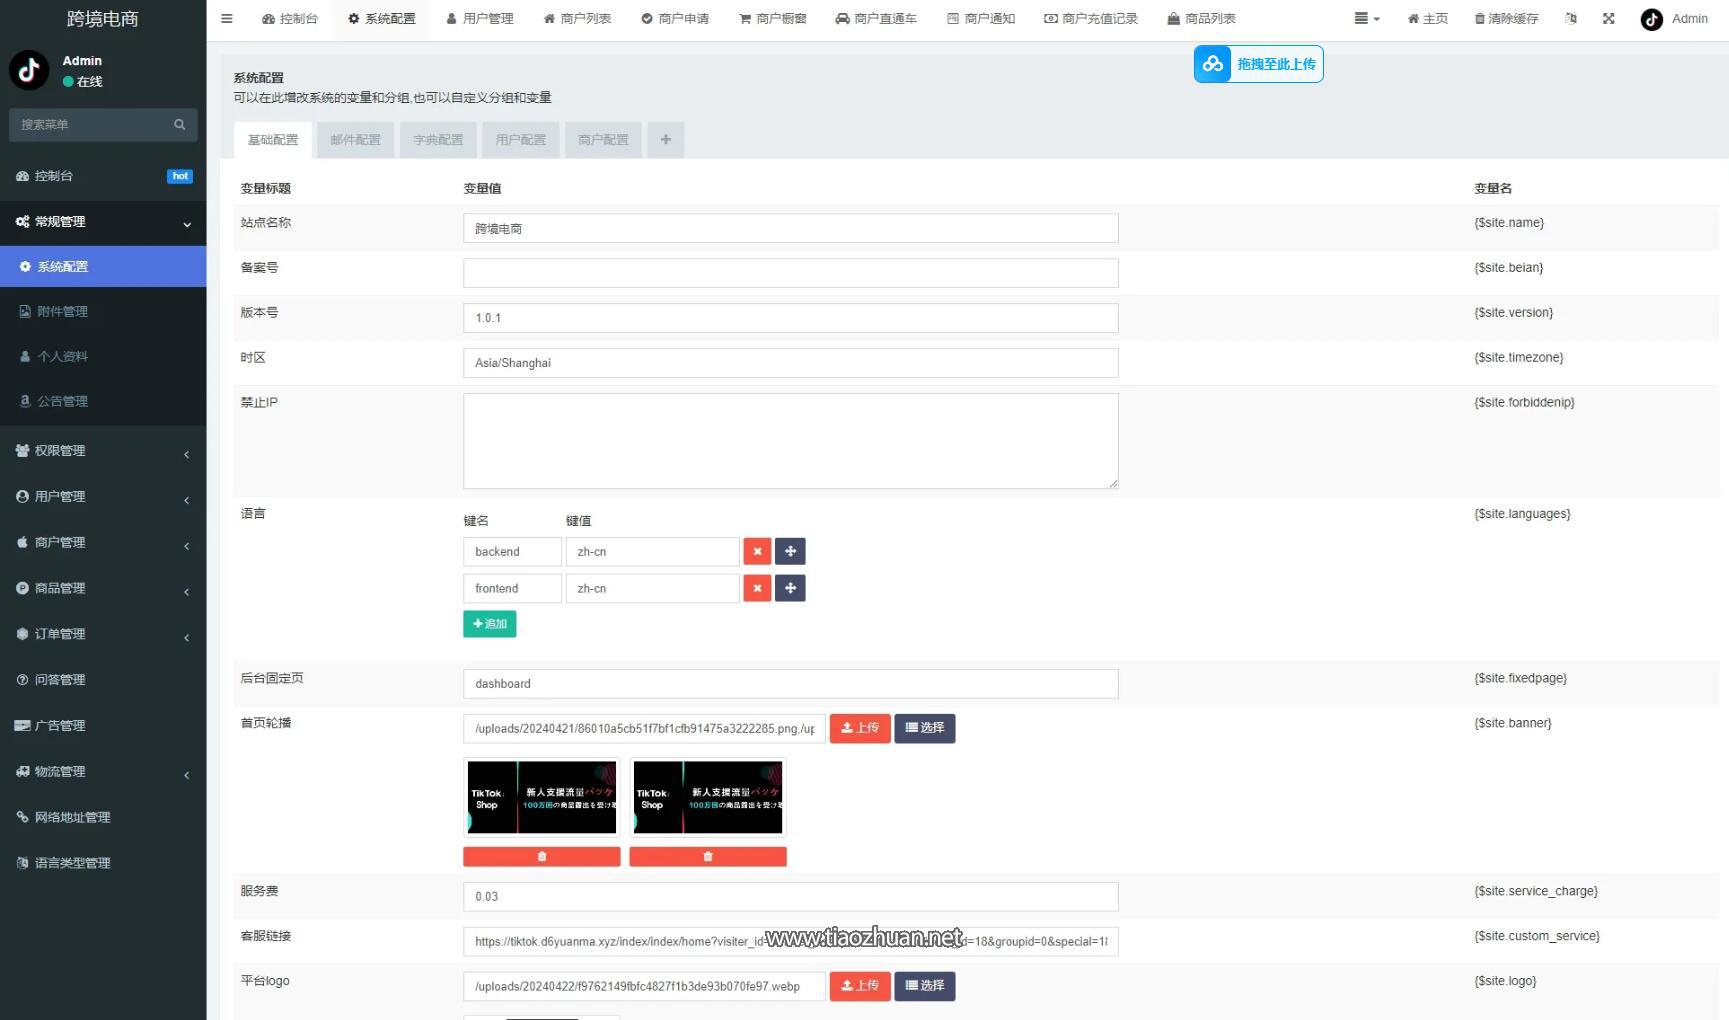The image size is (1729, 1020).
Task: Open fullscreen mode icon in top bar
Action: click(1608, 19)
